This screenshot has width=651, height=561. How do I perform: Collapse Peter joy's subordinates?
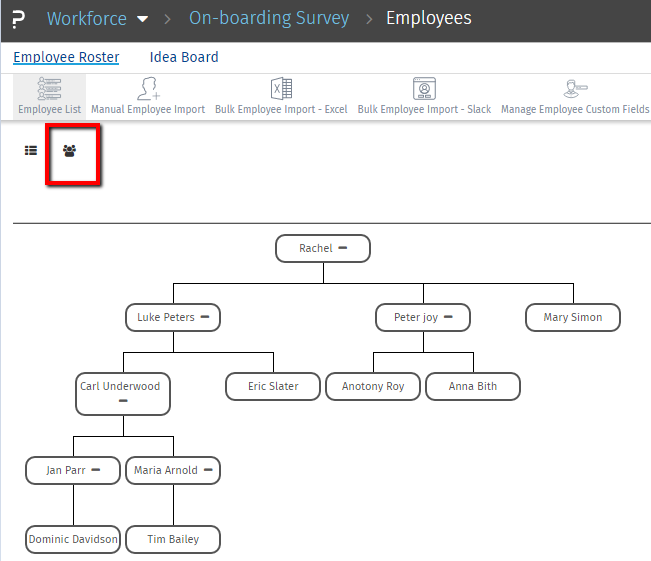pyautogui.click(x=449, y=317)
